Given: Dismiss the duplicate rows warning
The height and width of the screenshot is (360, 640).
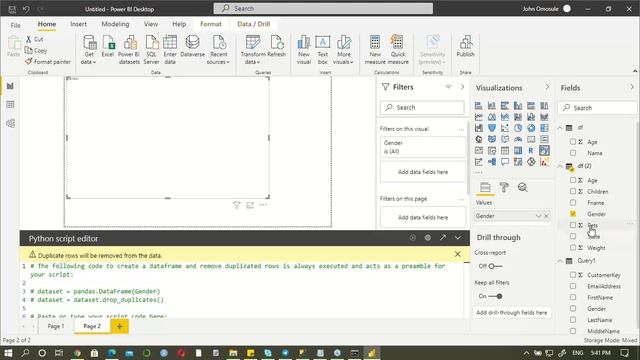Looking at the screenshot, I should [458, 254].
